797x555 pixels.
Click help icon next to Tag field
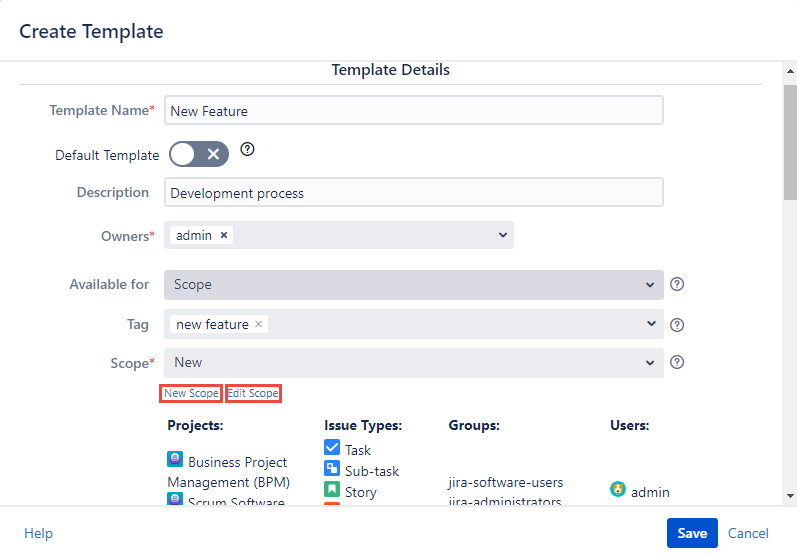click(x=677, y=324)
